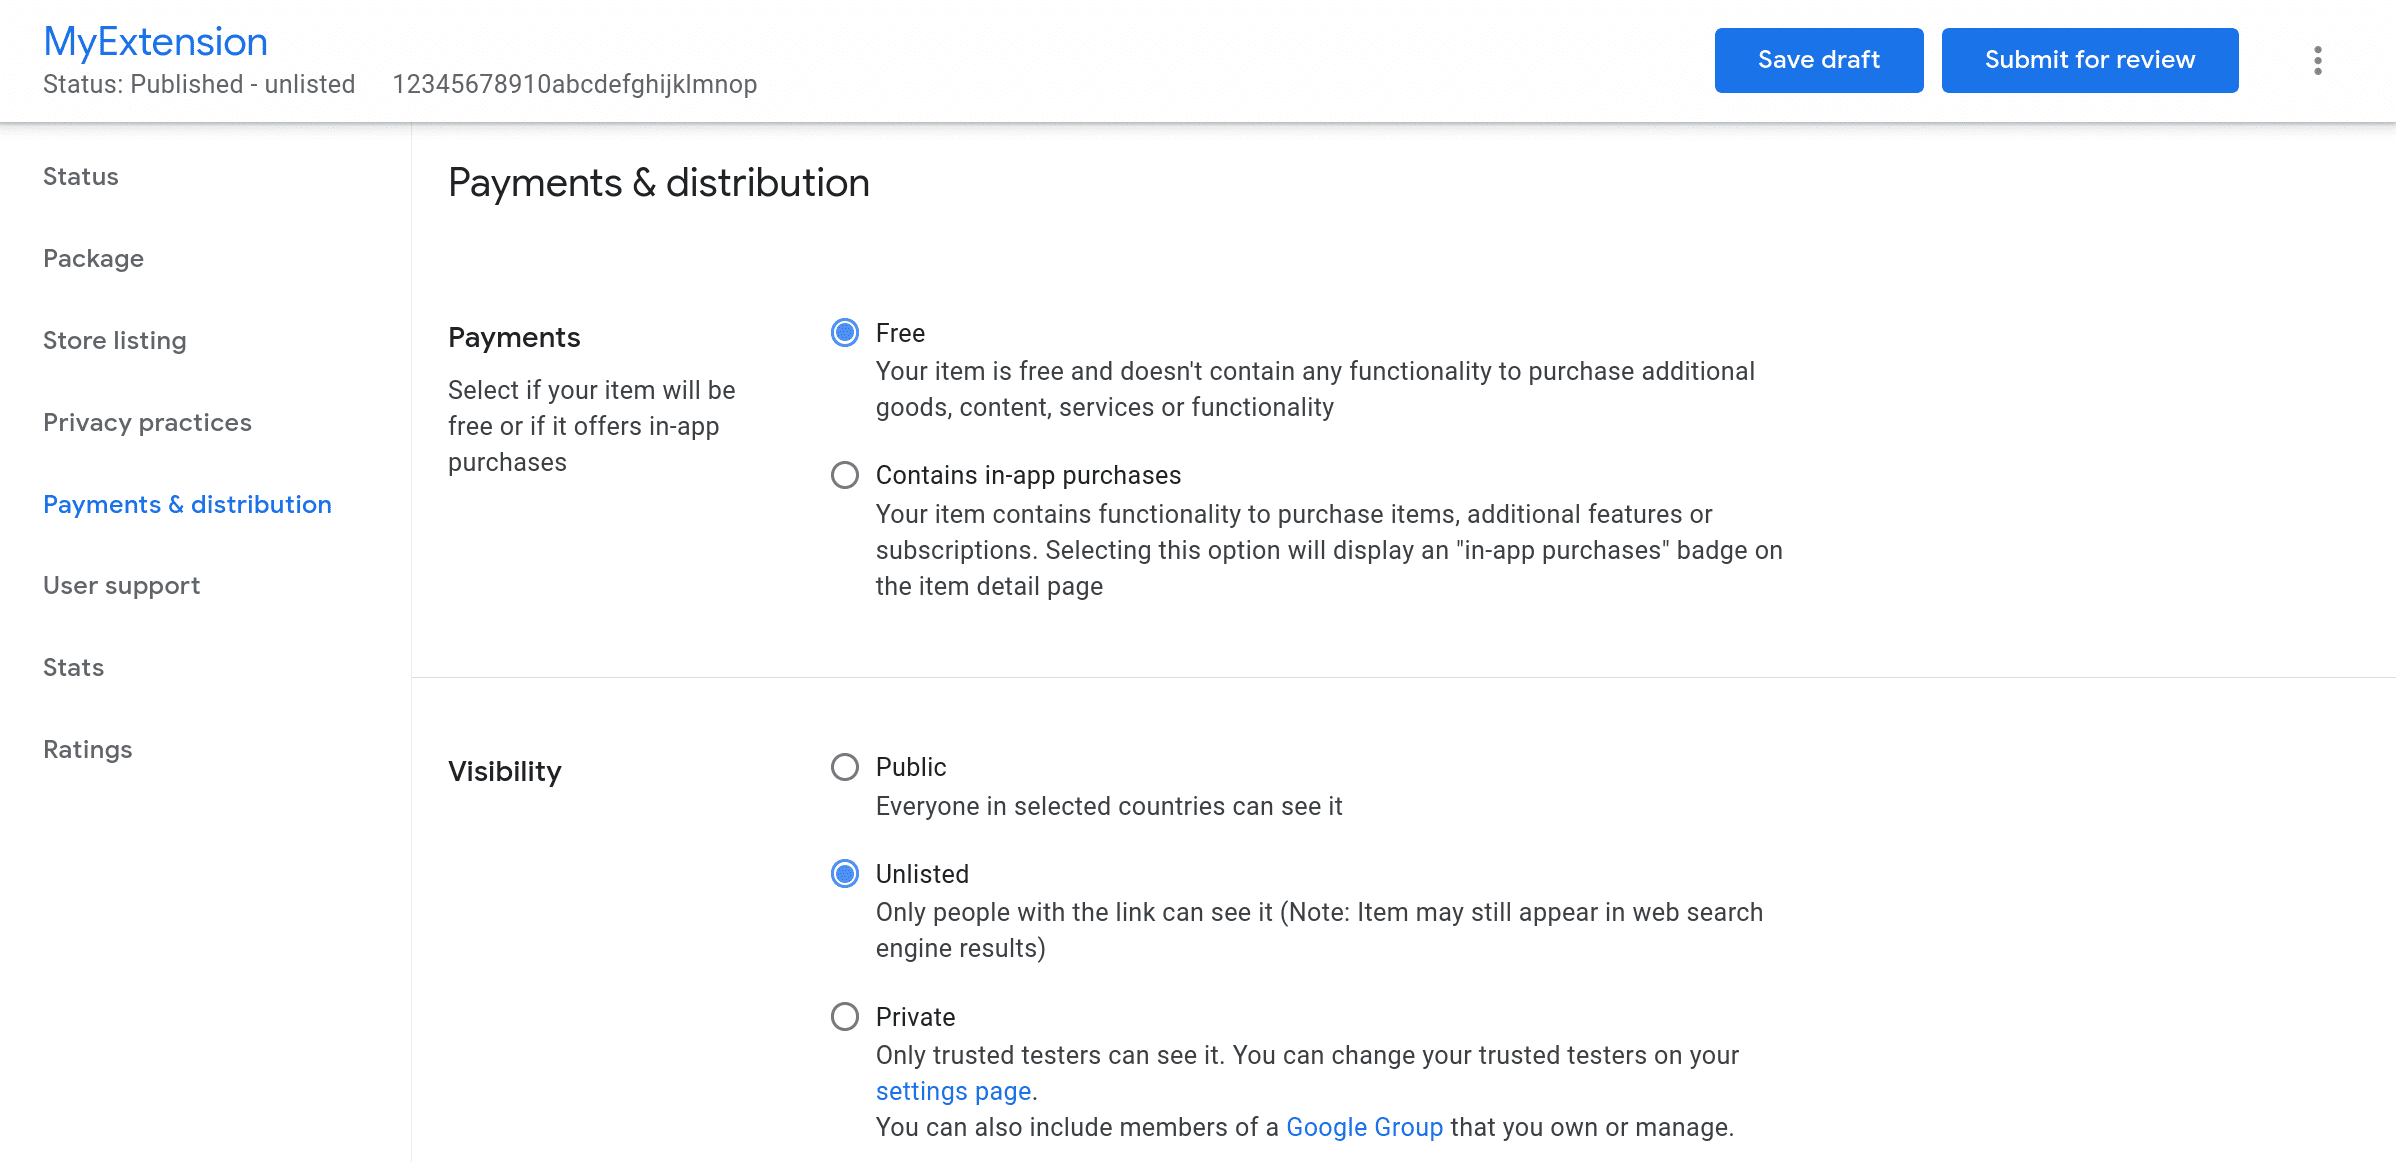Select the Free payment option
2396x1162 pixels.
(845, 332)
